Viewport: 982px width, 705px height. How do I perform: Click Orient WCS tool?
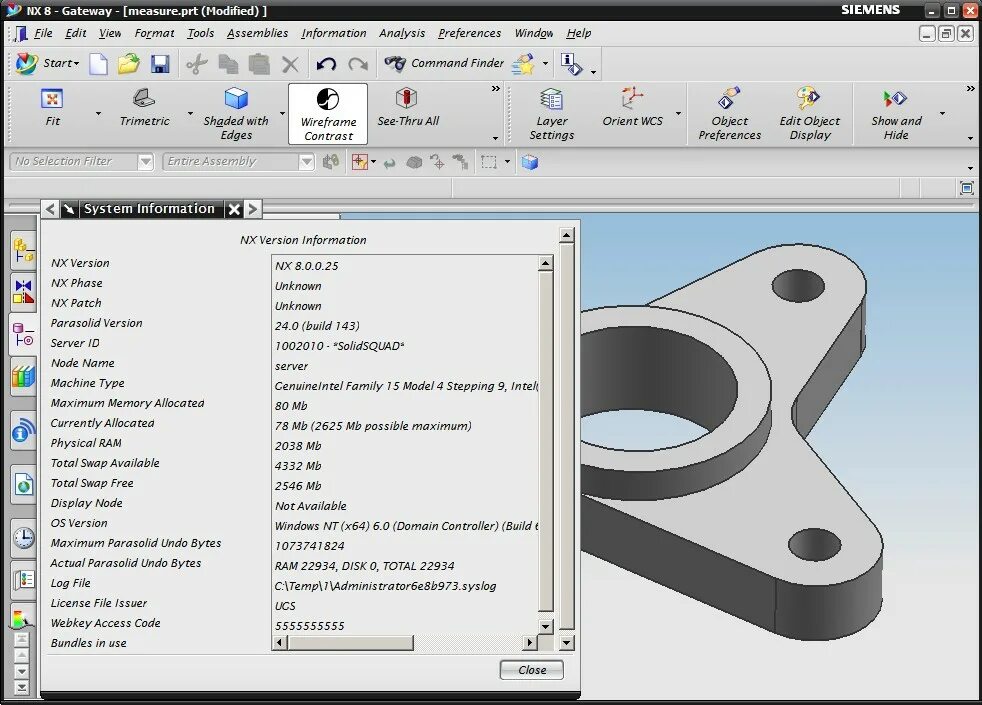[632, 108]
